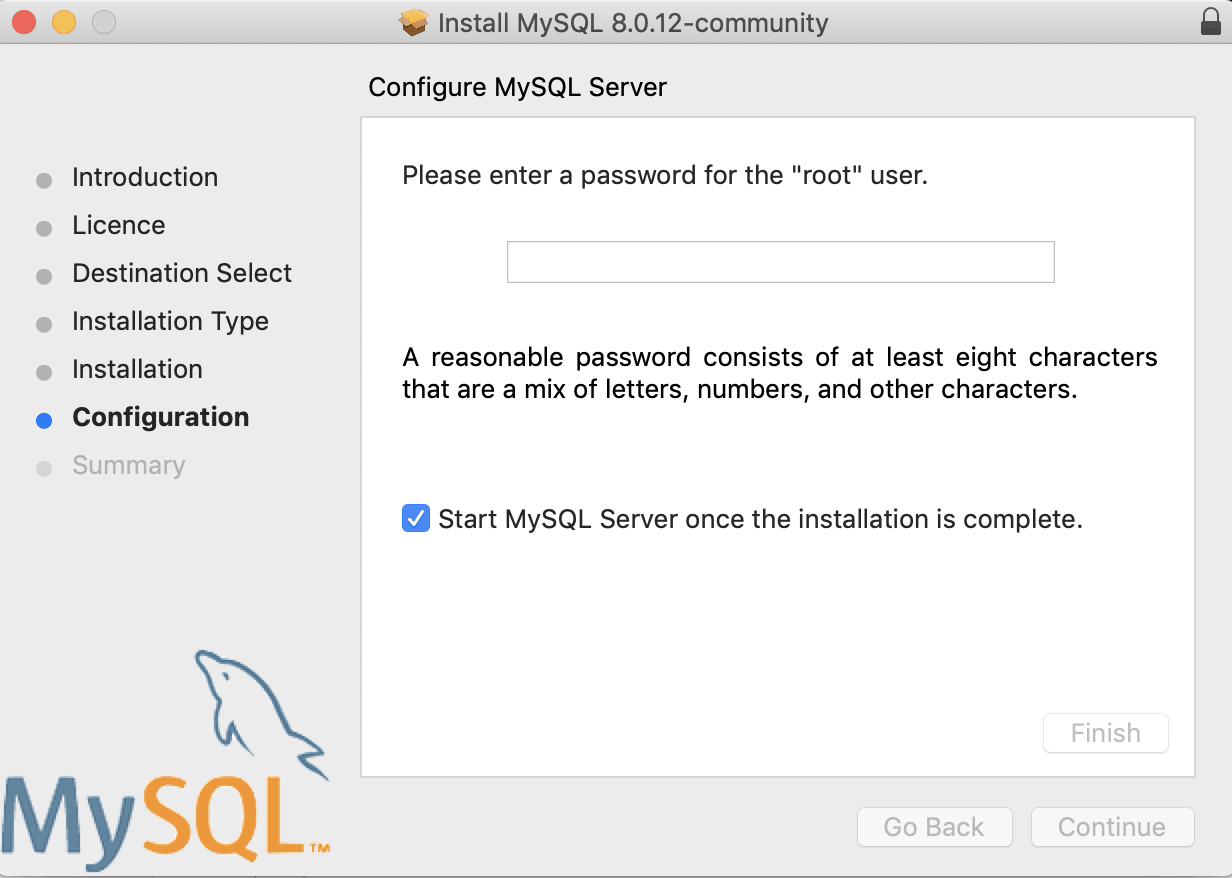Select the Licence item in sidebar
This screenshot has width=1232, height=878.
(x=118, y=225)
